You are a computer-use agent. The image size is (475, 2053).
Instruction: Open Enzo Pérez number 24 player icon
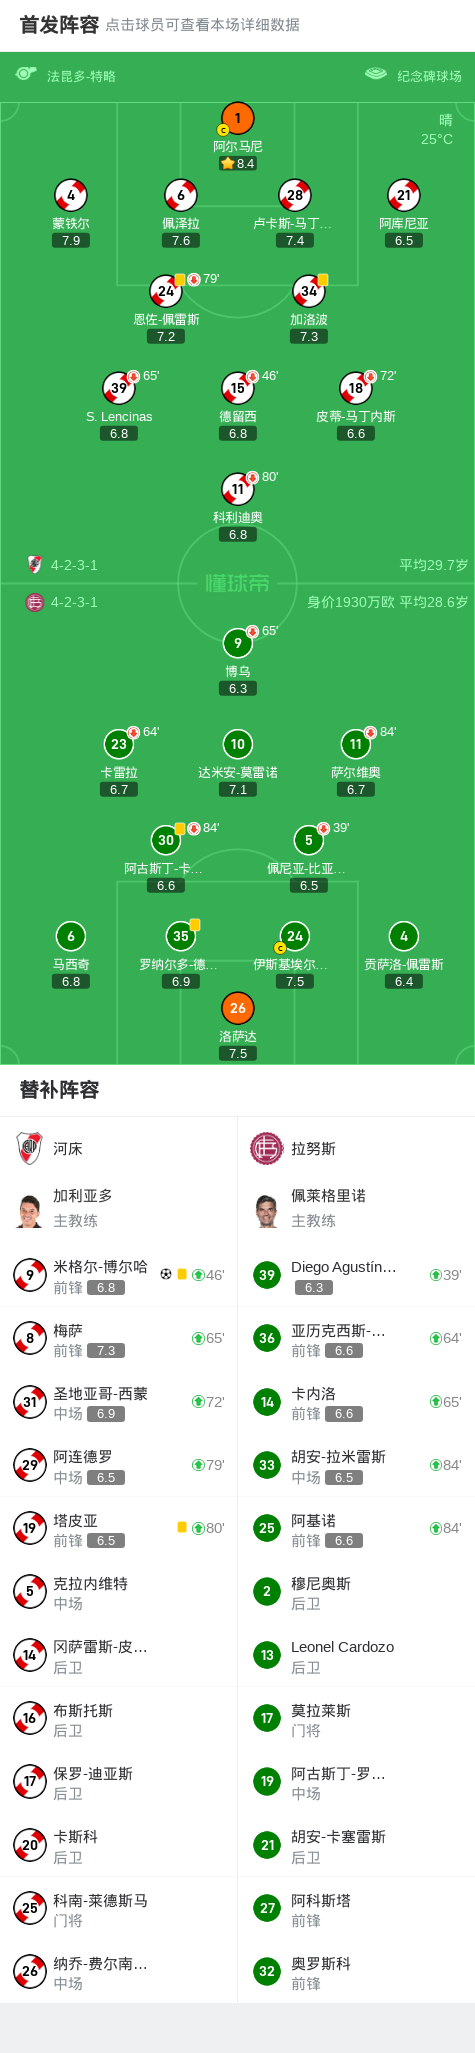(165, 291)
